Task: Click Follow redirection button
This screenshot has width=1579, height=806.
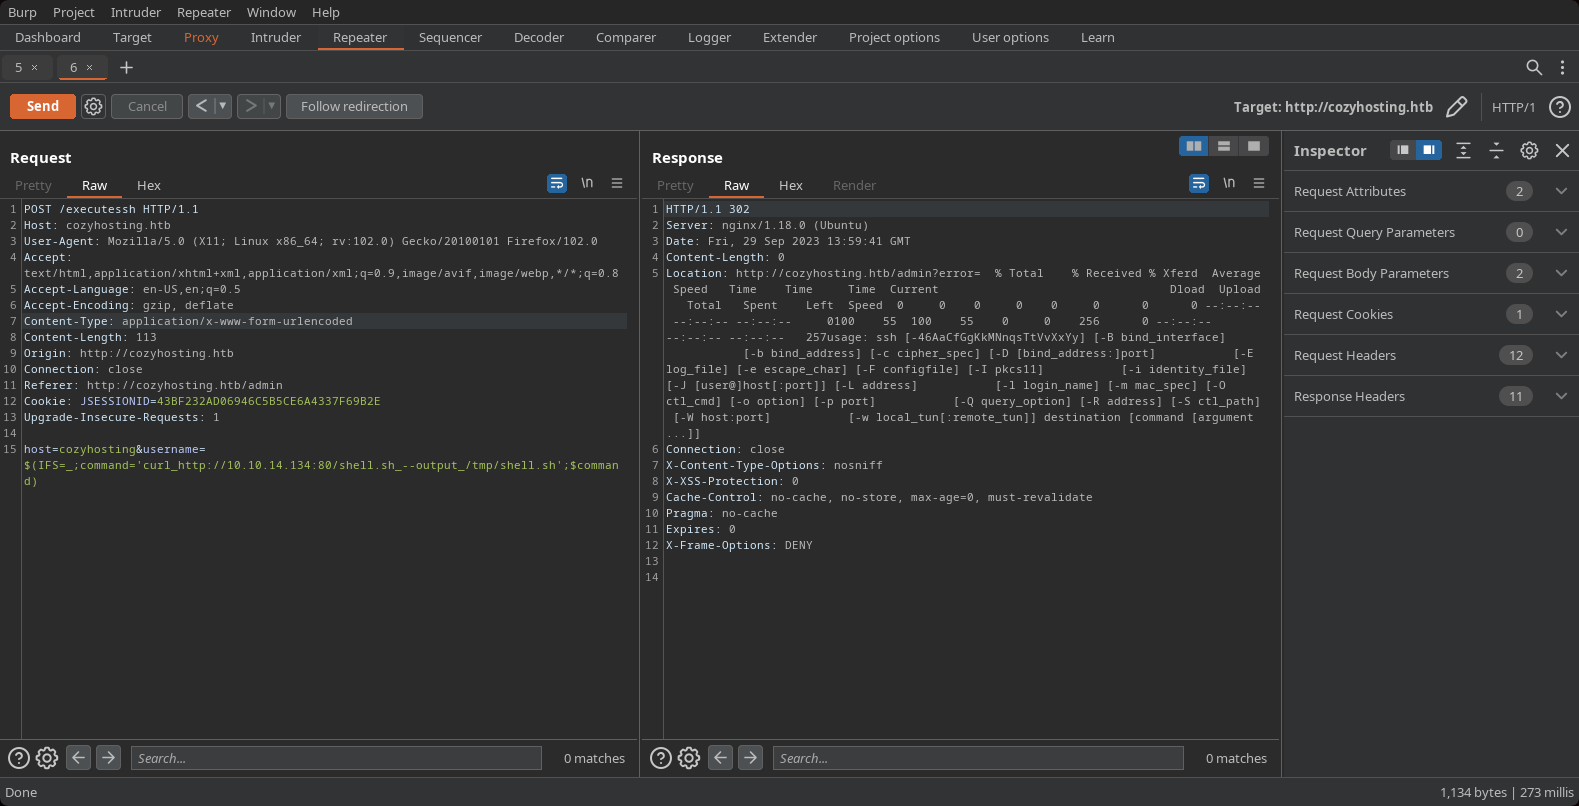Action: [354, 106]
